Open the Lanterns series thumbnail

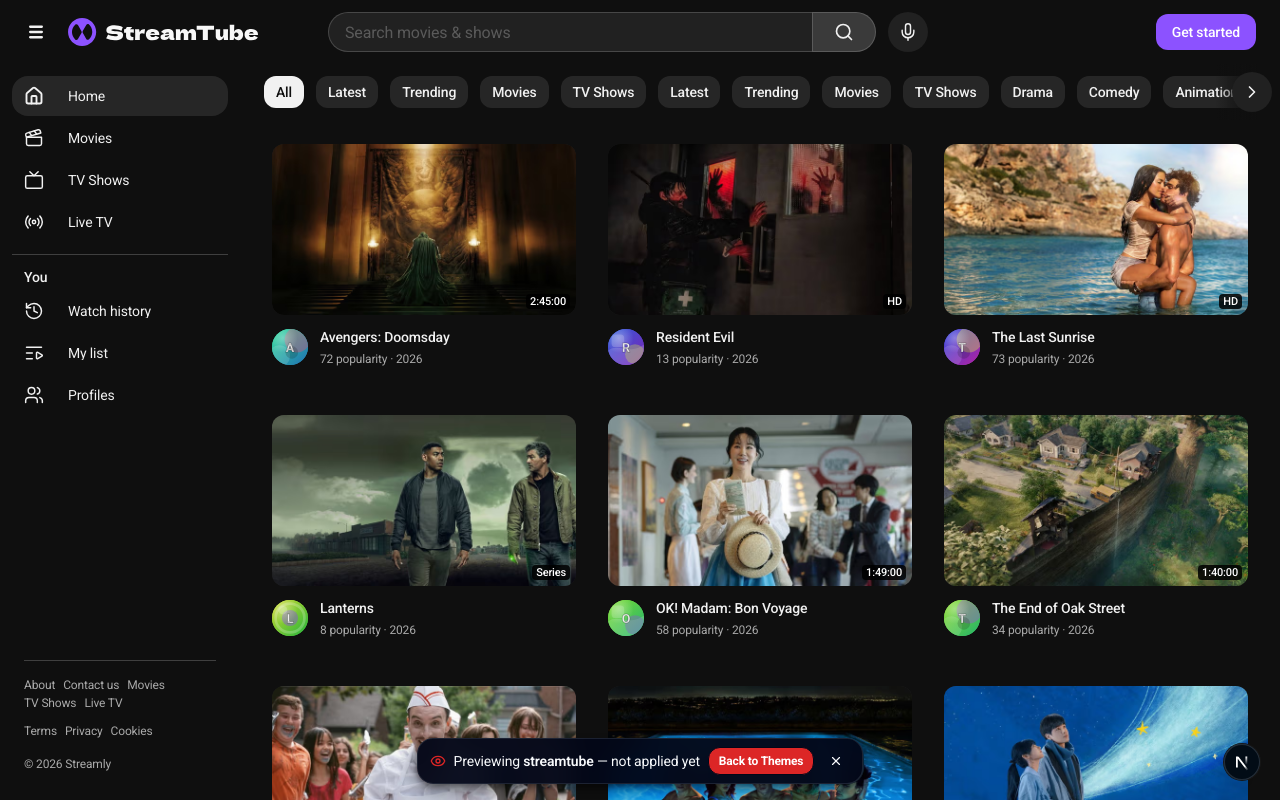coord(424,500)
